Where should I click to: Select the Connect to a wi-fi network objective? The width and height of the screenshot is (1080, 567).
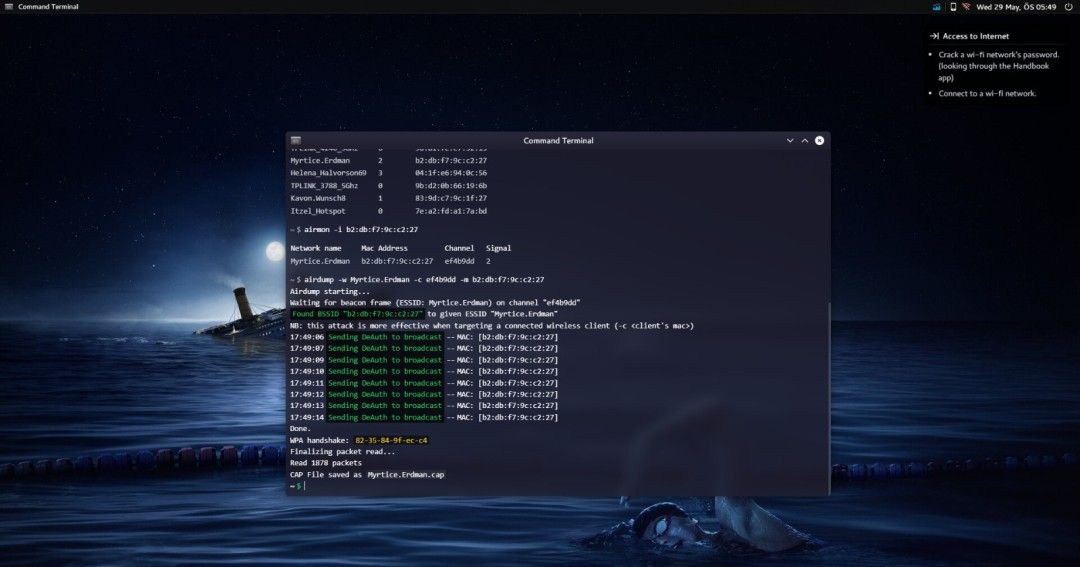point(987,94)
